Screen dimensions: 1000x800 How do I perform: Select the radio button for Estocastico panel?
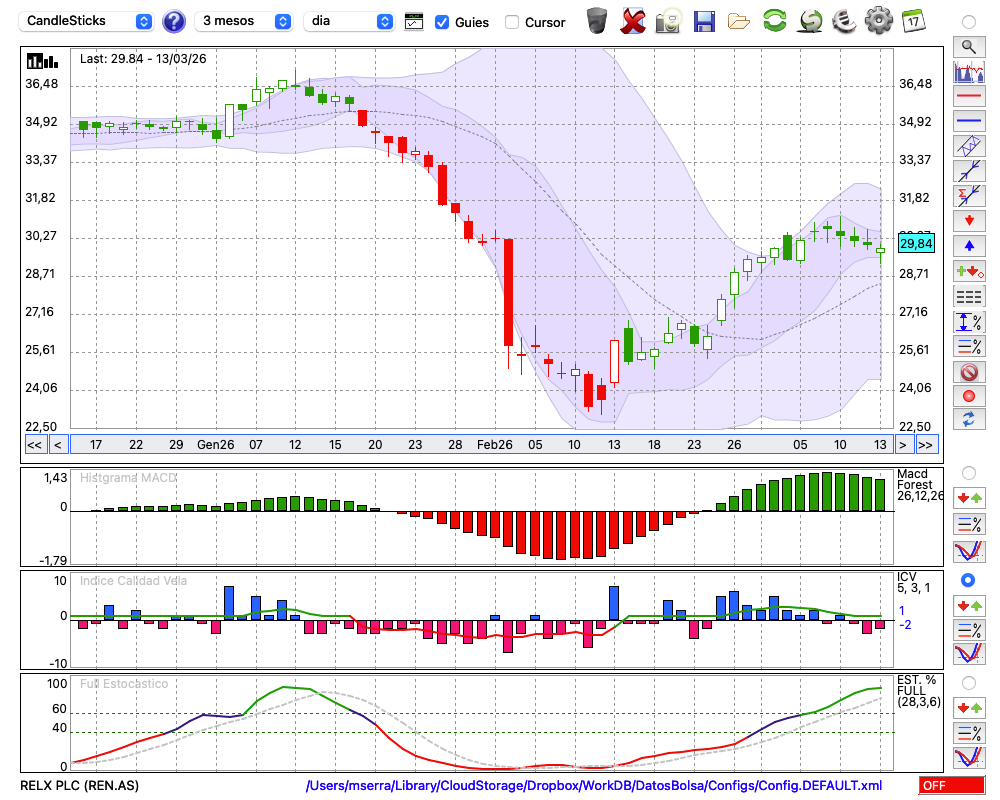coord(969,683)
